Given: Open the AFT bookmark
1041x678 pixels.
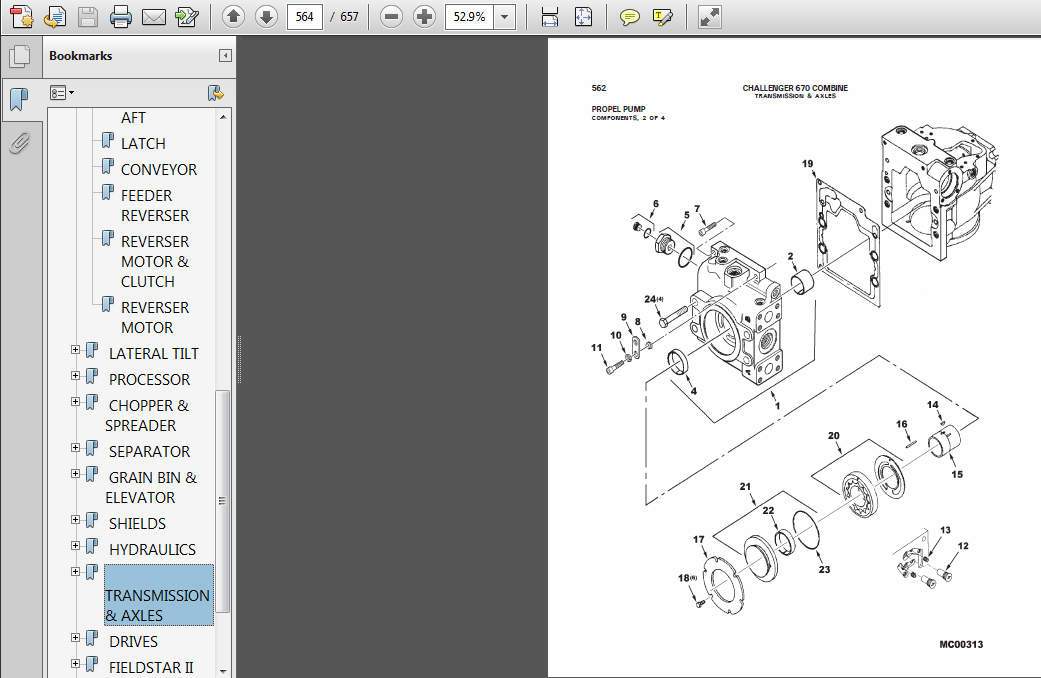Looking at the screenshot, I should (x=133, y=118).
